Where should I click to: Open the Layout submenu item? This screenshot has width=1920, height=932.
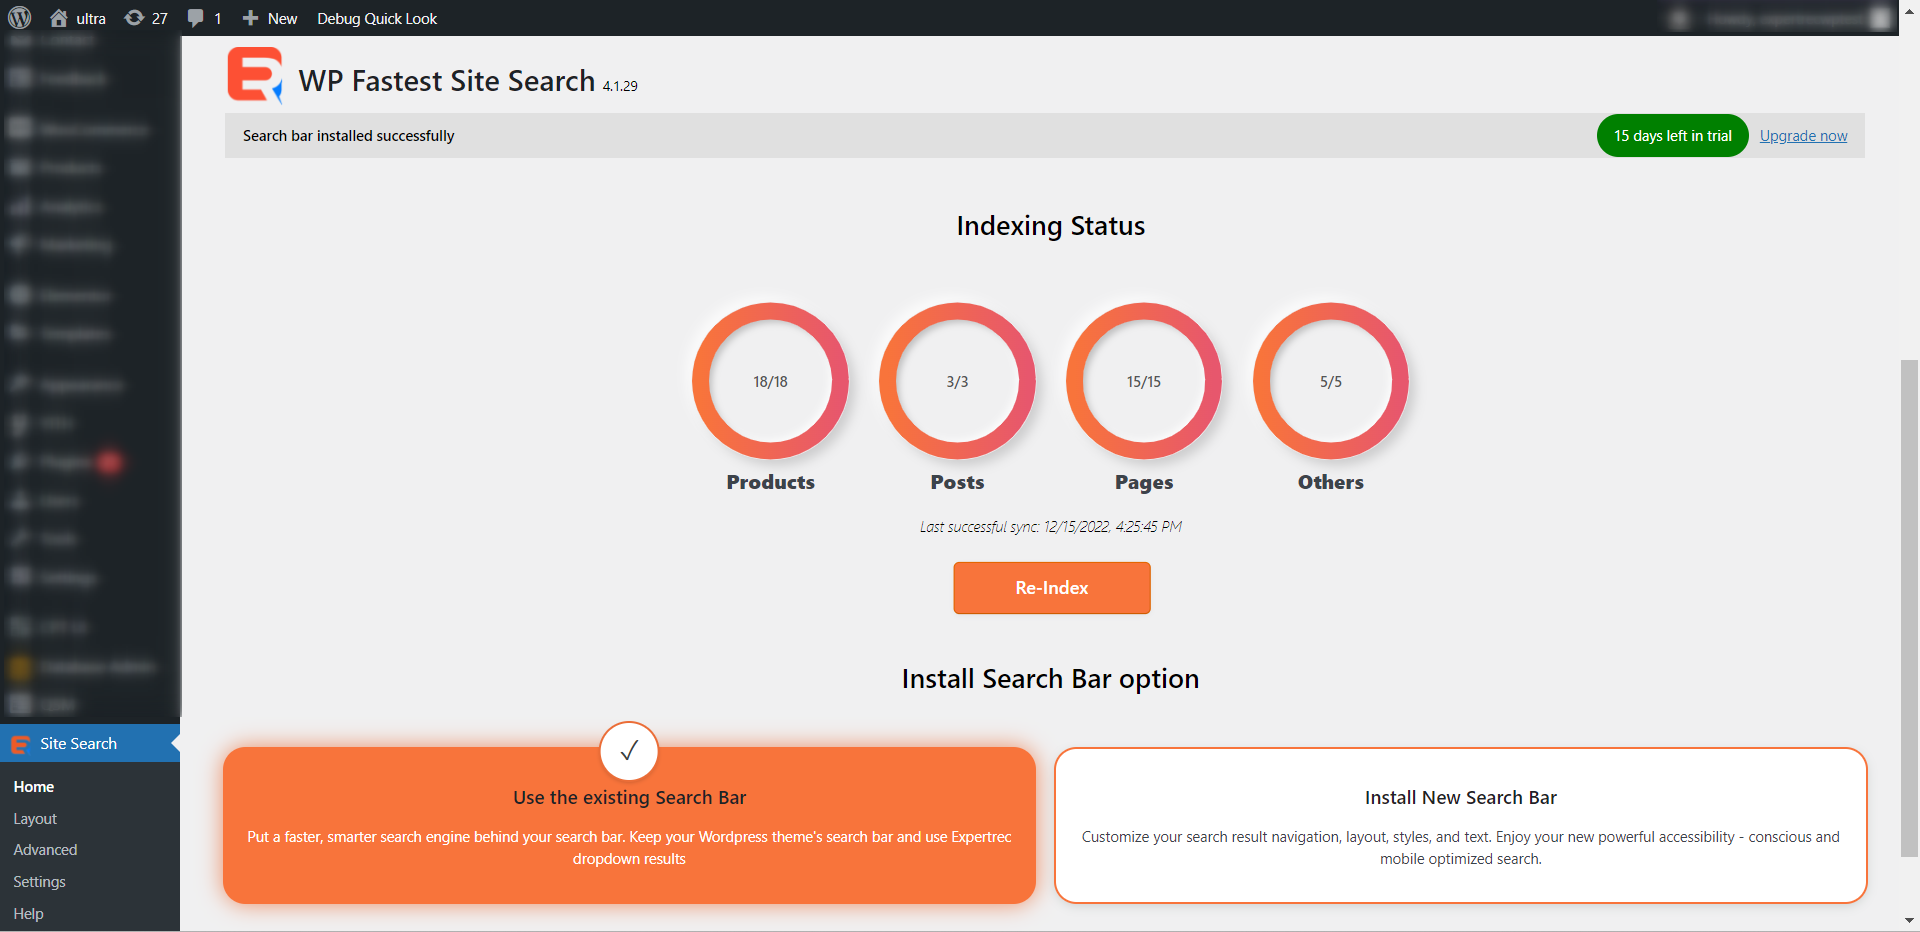coord(35,818)
